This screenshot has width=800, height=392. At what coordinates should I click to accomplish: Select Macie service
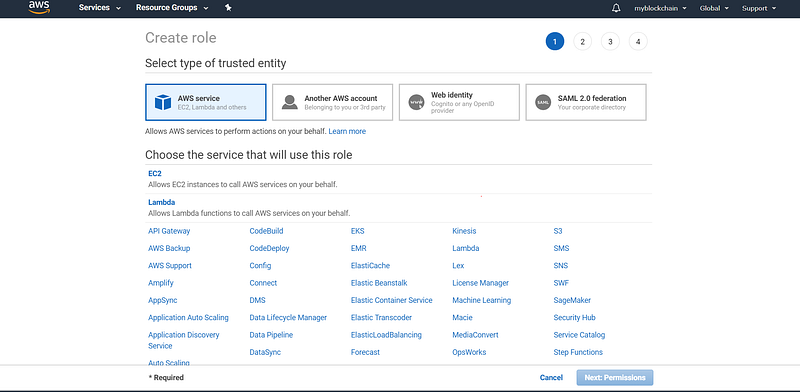click(x=462, y=317)
